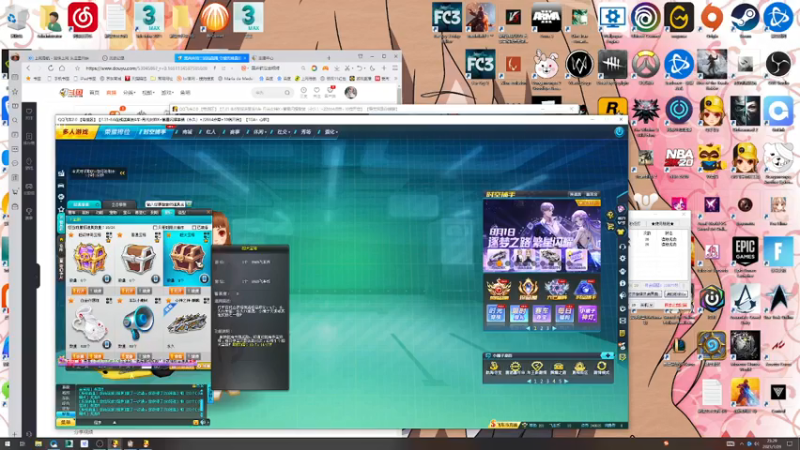Open the 商城 menu item in the game
The image size is (800, 450).
187,132
